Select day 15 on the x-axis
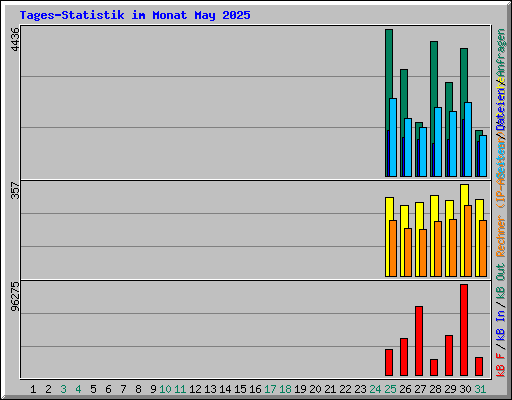 pyautogui.click(x=240, y=389)
